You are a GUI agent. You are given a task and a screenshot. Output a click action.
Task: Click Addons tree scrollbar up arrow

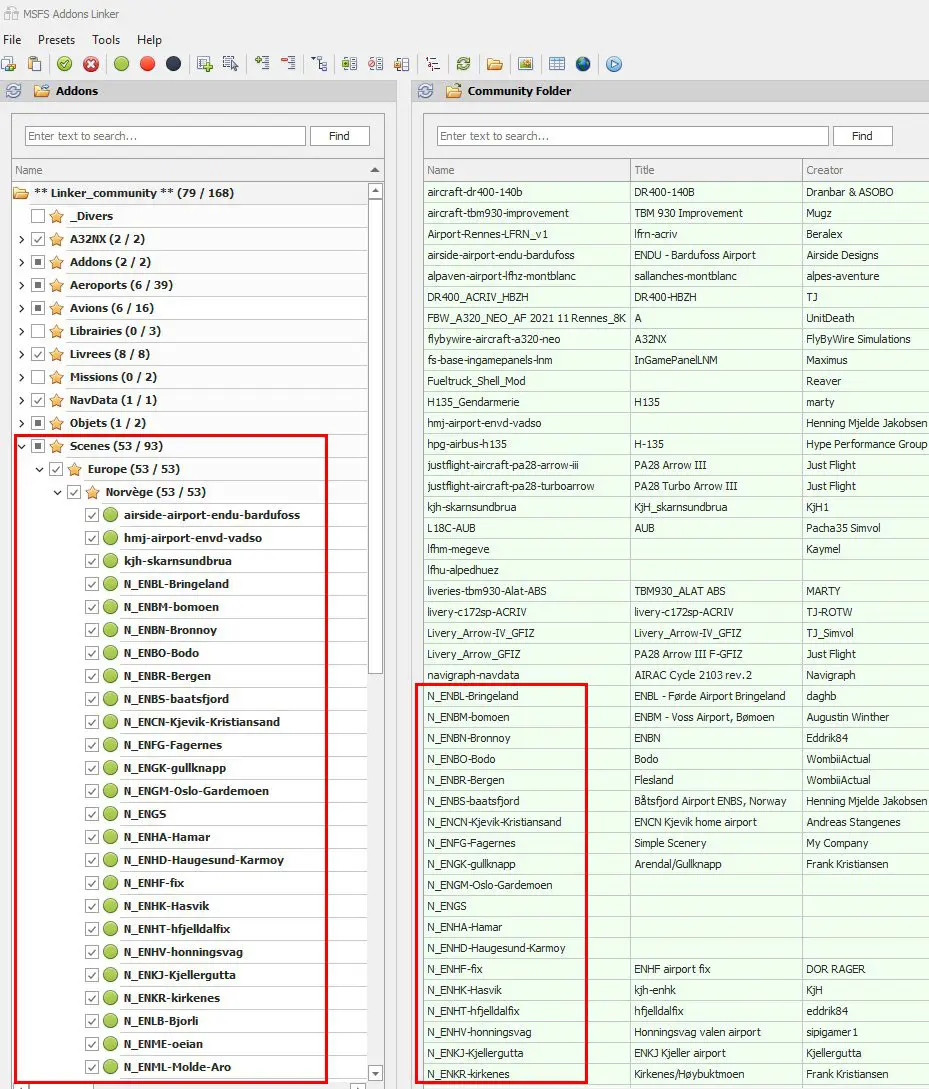click(x=376, y=191)
